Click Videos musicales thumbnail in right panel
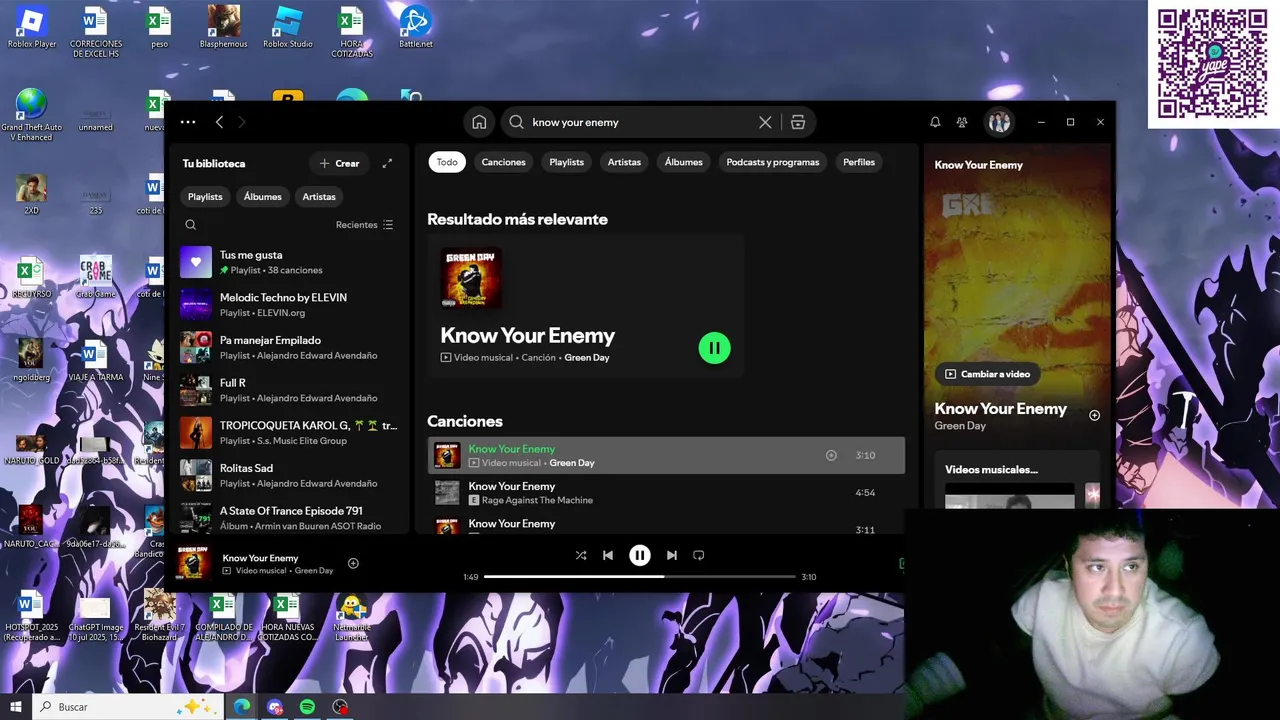 1010,497
